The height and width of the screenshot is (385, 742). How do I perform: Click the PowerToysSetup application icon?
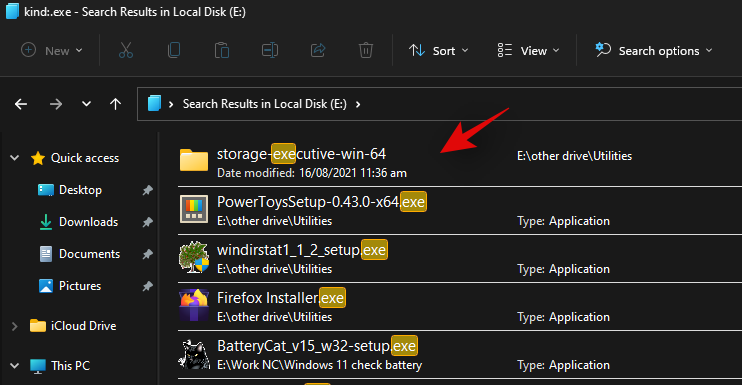click(194, 209)
